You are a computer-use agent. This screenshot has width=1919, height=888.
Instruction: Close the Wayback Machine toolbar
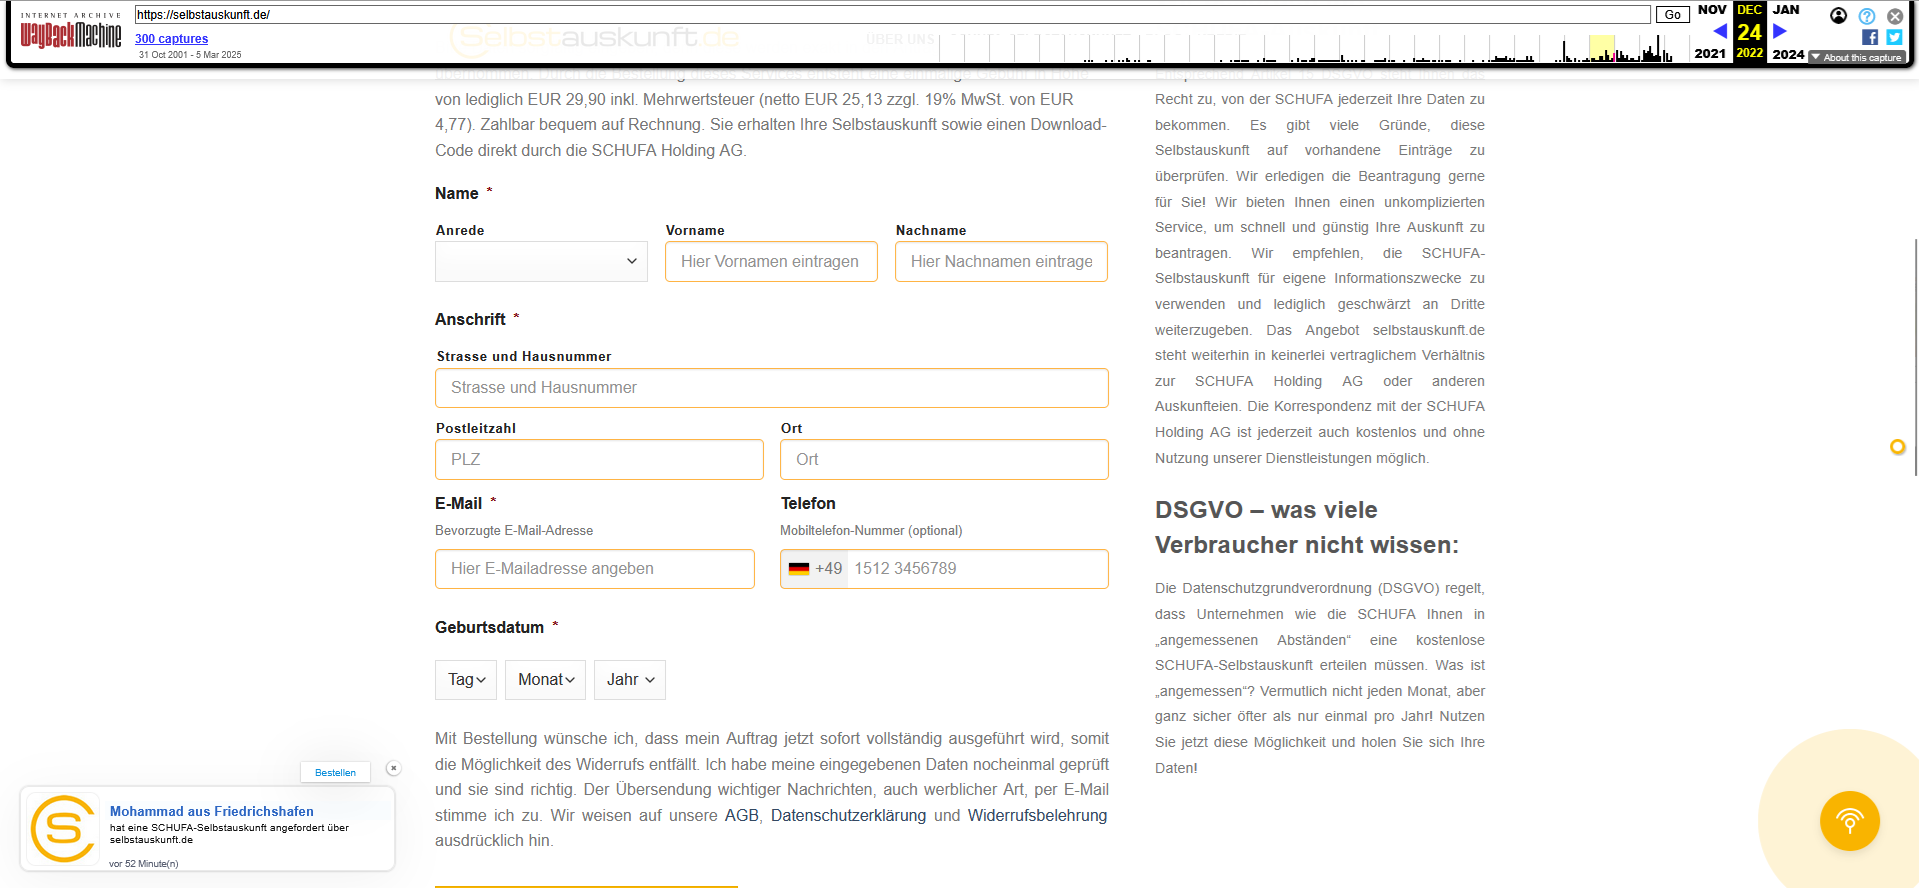pyautogui.click(x=1895, y=16)
